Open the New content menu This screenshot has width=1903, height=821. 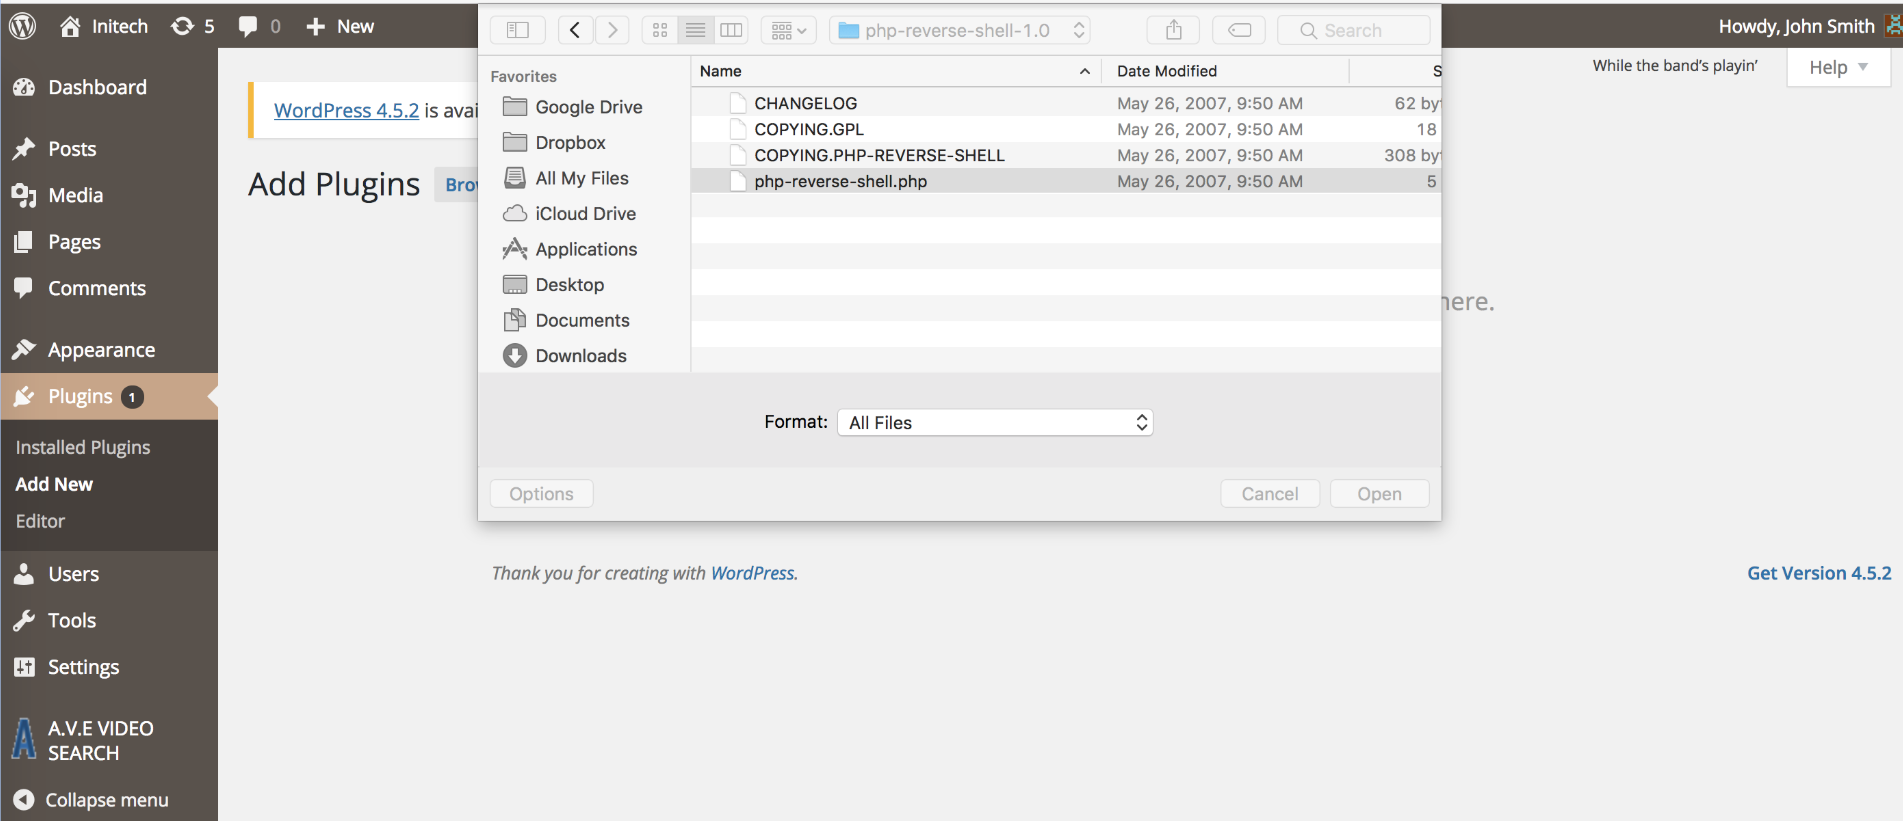point(340,26)
